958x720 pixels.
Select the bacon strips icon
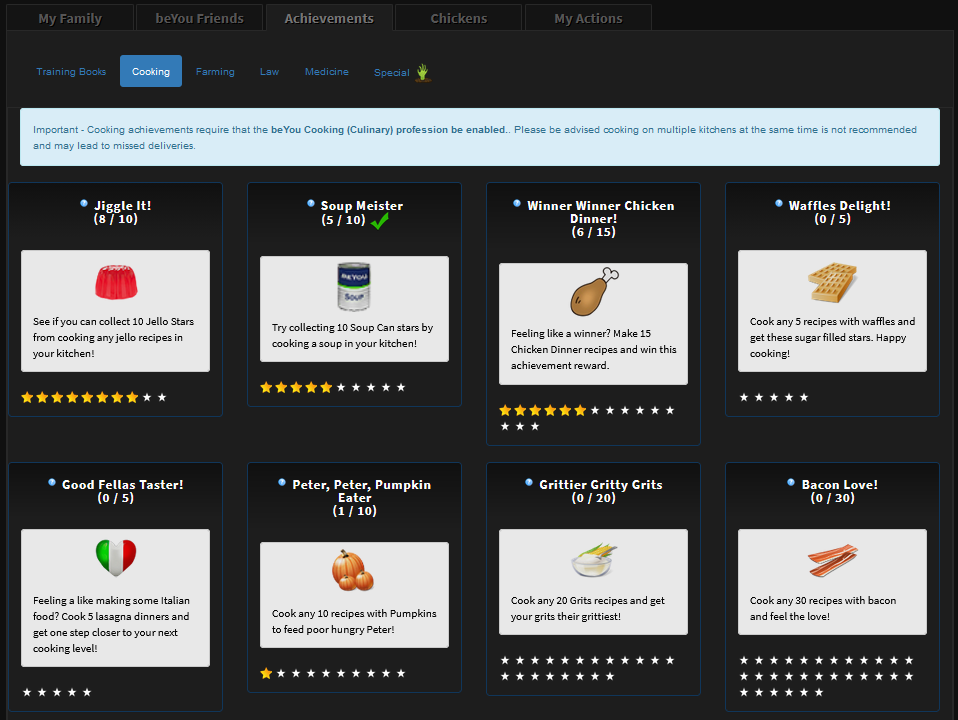click(832, 558)
